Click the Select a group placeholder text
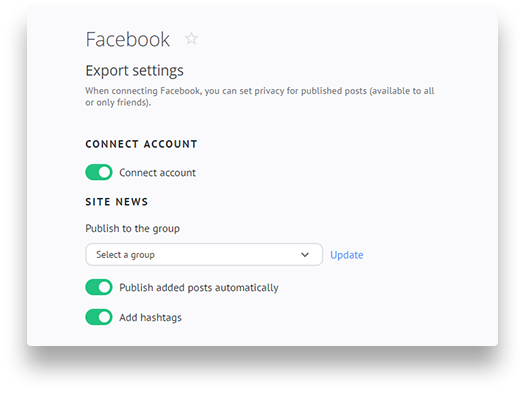524x395 pixels. click(x=125, y=255)
